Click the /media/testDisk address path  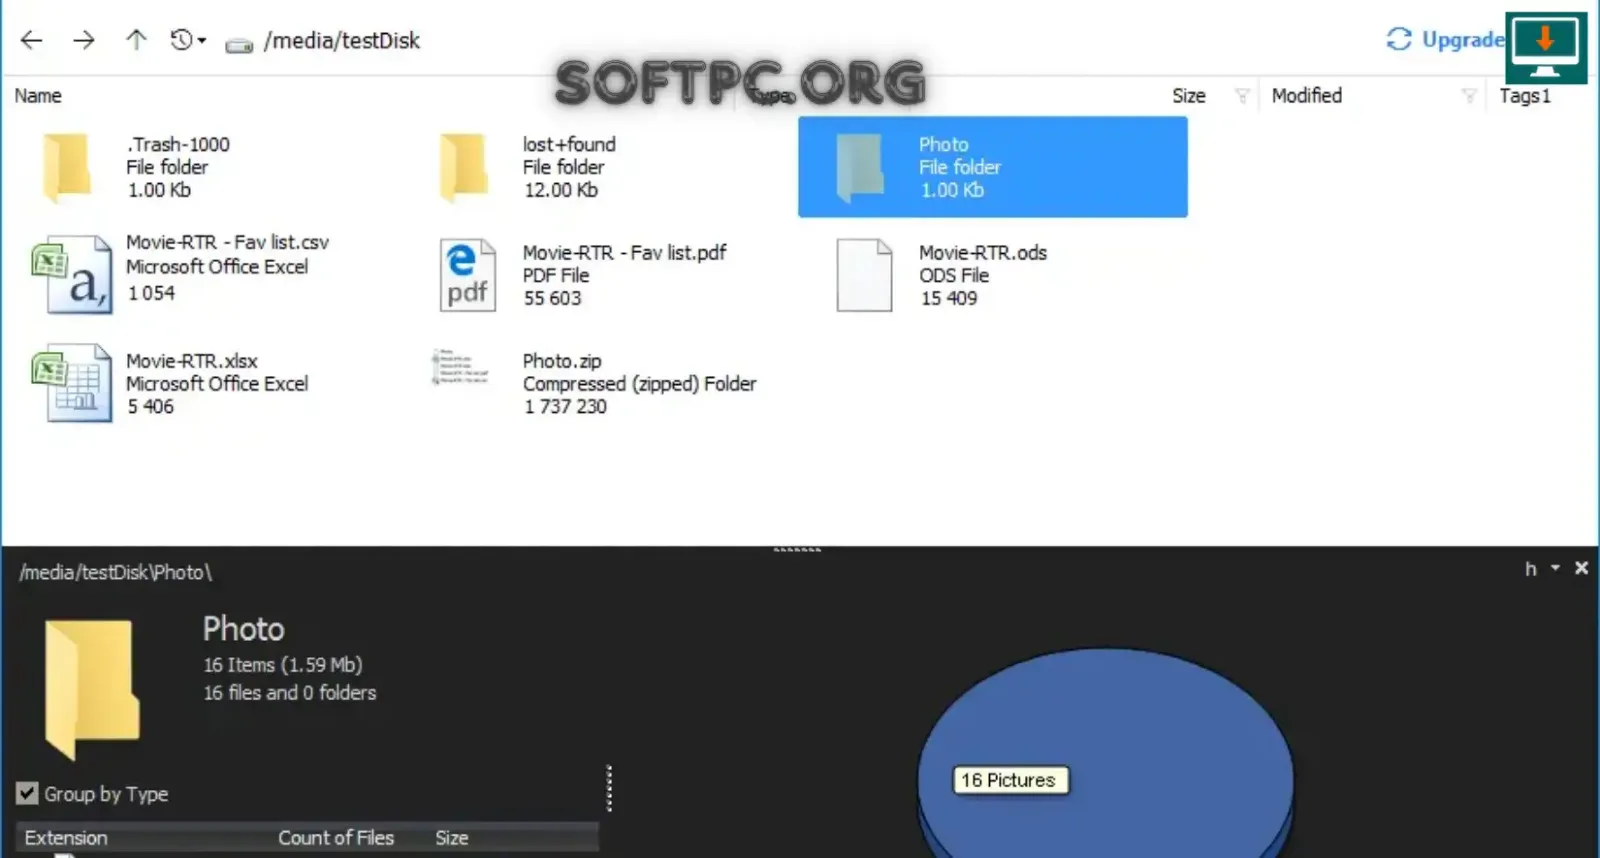click(x=341, y=40)
